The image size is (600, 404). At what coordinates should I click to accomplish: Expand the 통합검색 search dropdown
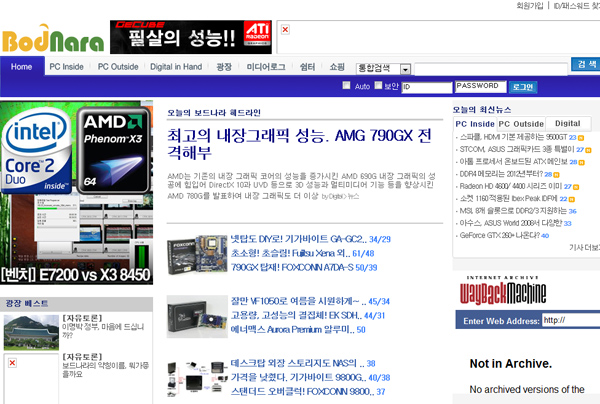coord(405,69)
